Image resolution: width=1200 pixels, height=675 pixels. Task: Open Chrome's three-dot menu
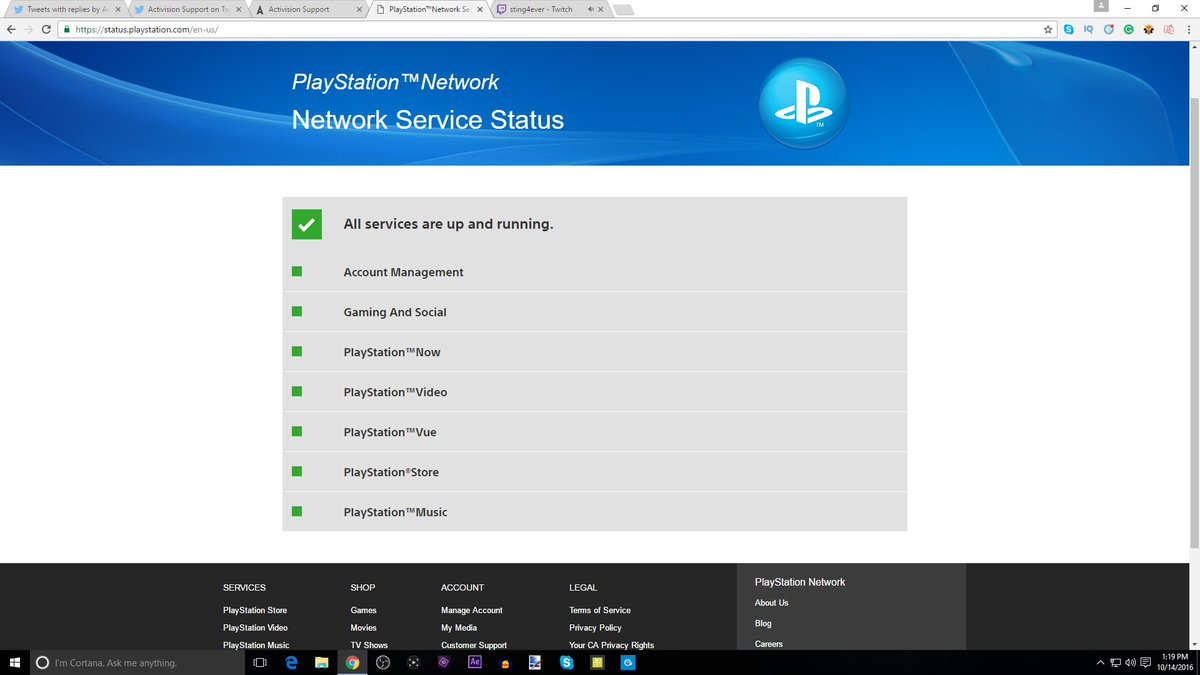[x=1188, y=29]
